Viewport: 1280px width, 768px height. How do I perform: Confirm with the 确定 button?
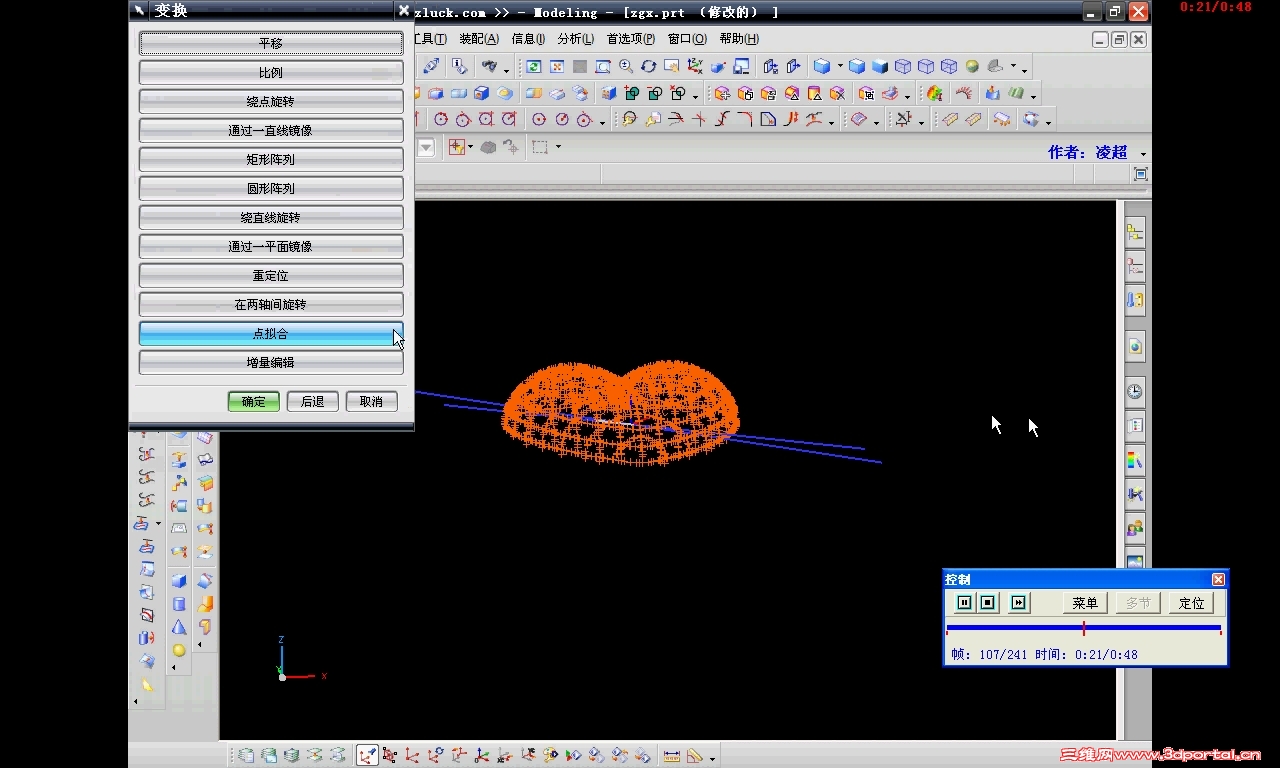coord(254,401)
